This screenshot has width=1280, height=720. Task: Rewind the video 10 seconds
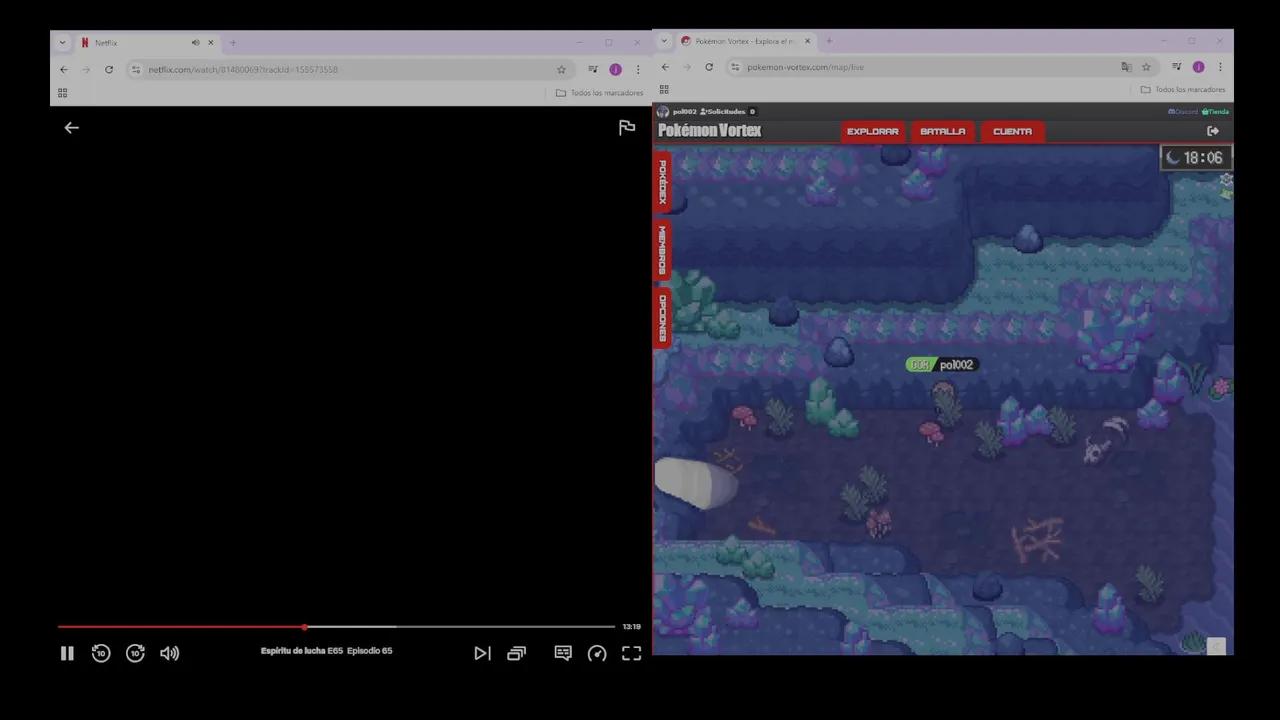pyautogui.click(x=101, y=653)
